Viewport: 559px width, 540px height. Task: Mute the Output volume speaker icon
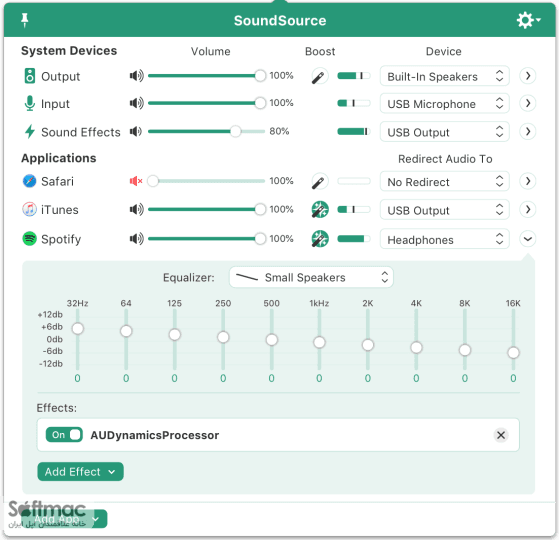(137, 76)
